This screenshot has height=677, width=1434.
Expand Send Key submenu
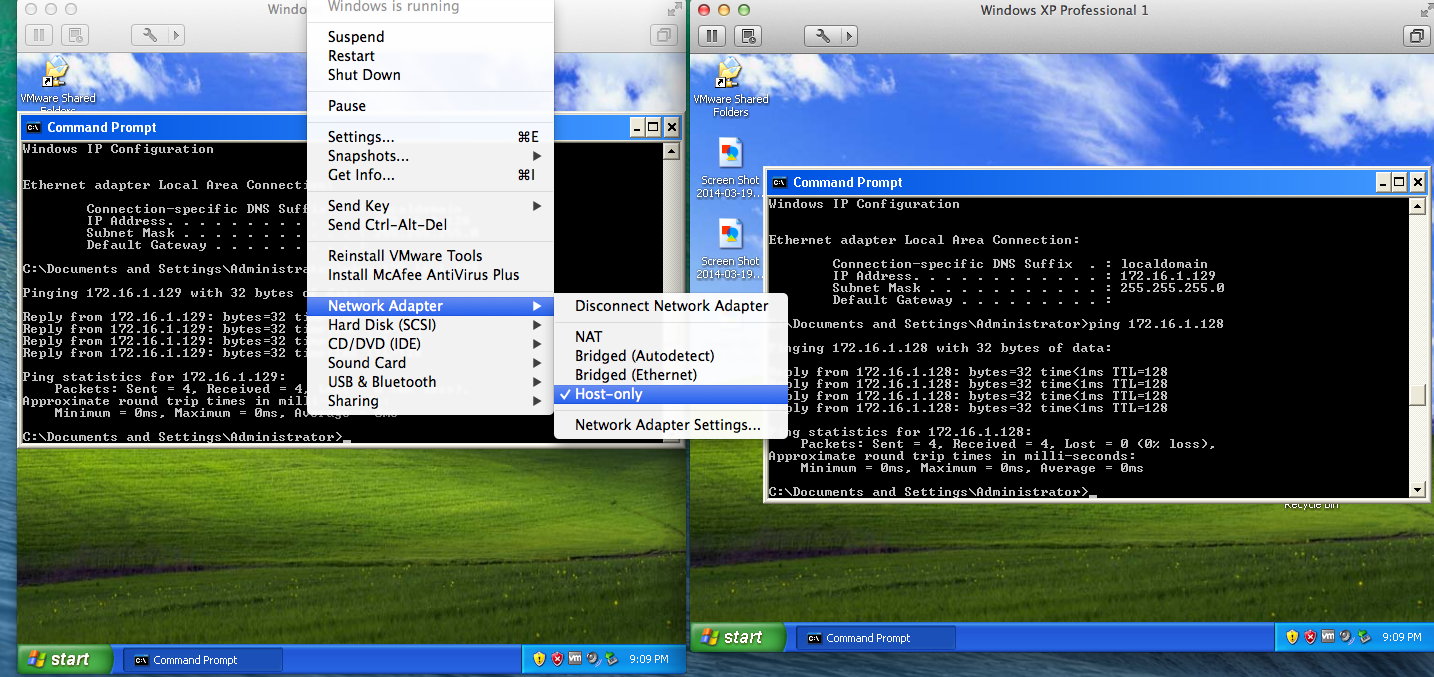(430, 206)
